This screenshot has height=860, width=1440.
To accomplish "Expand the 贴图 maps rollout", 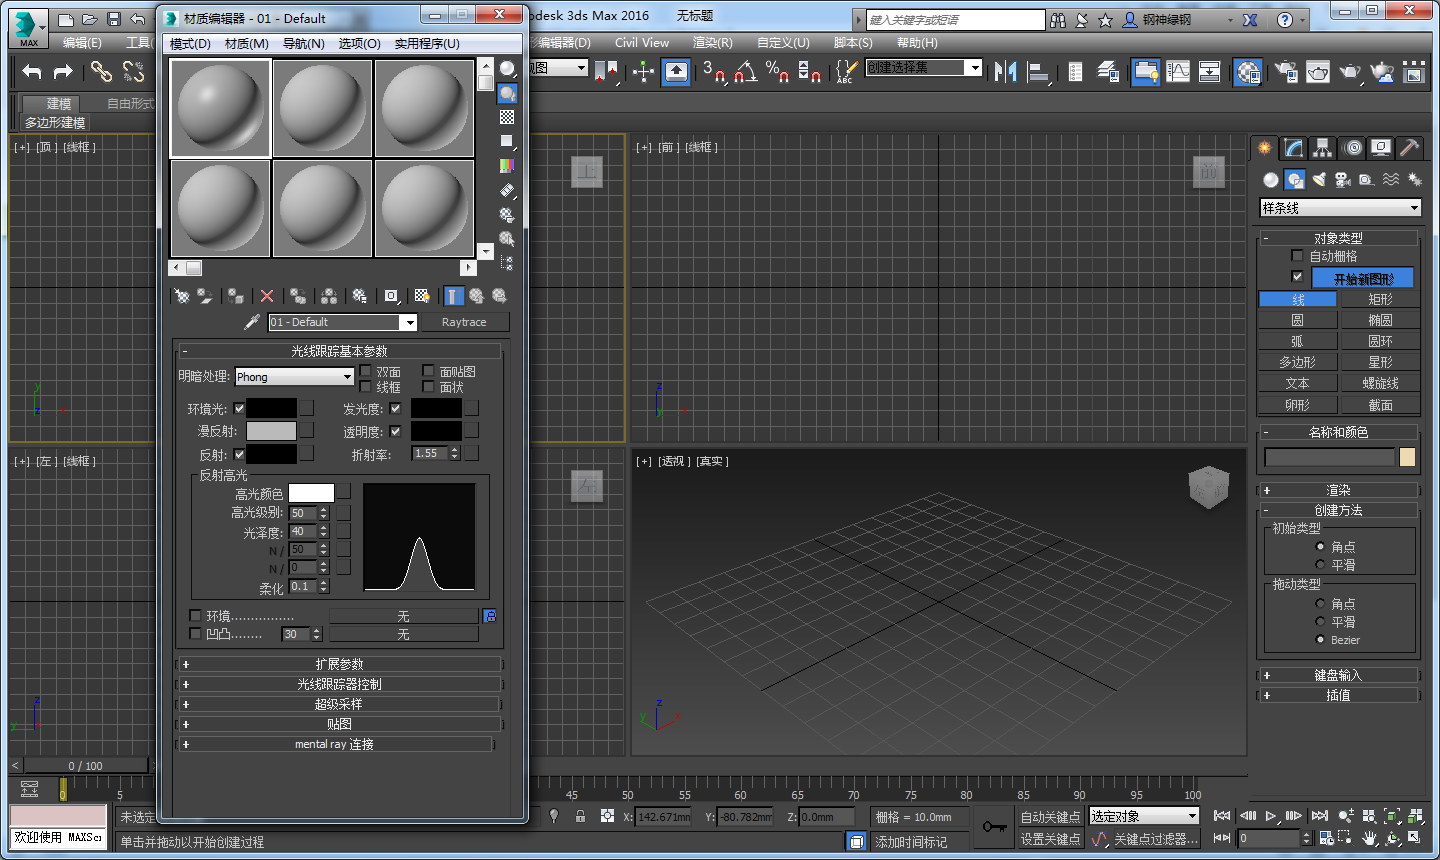I will (x=339, y=724).
